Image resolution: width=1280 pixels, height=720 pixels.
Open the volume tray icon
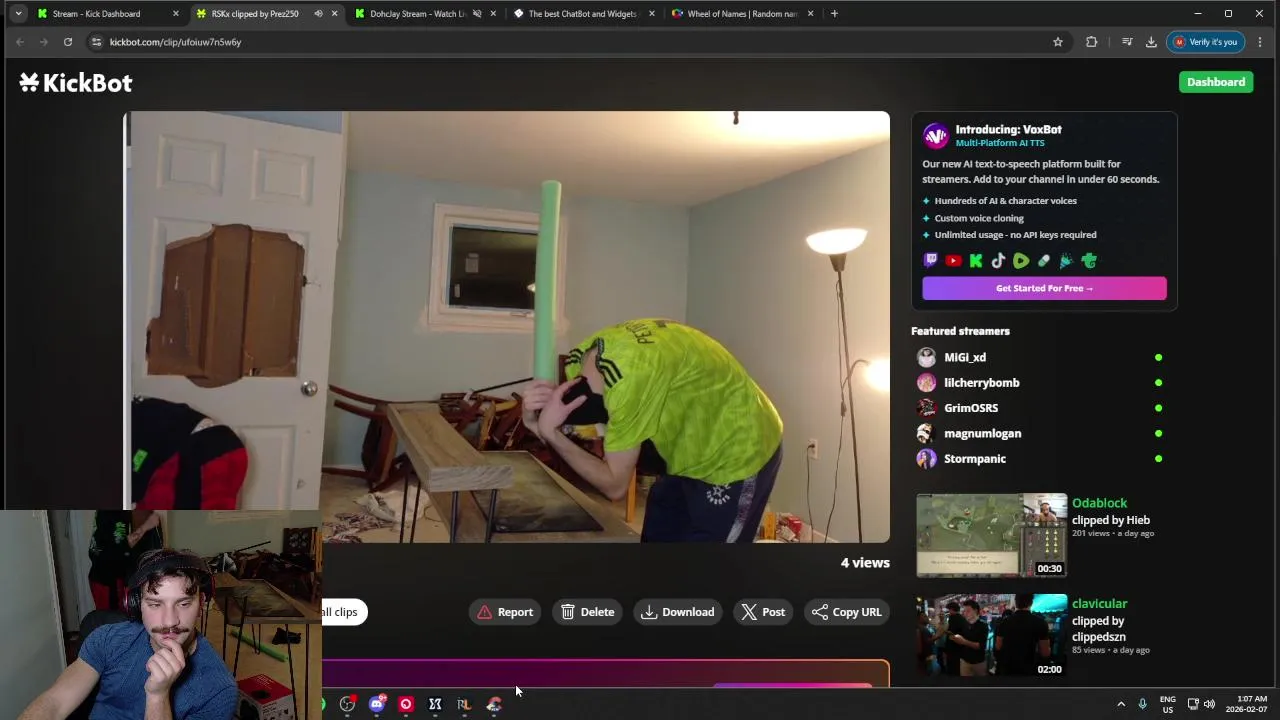pyautogui.click(x=1209, y=704)
